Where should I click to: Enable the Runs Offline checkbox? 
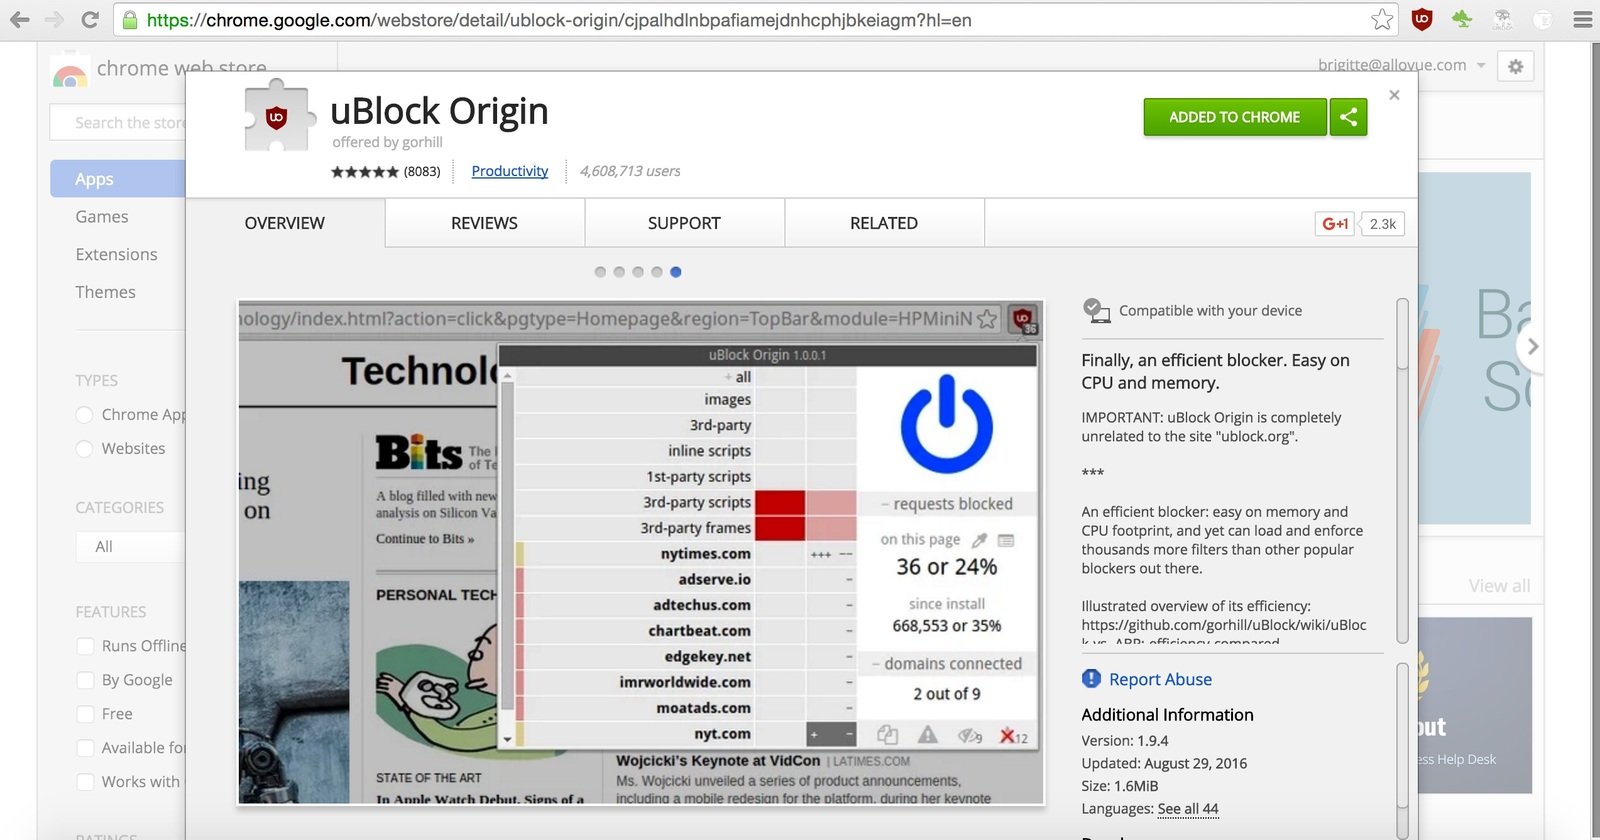pyautogui.click(x=86, y=646)
